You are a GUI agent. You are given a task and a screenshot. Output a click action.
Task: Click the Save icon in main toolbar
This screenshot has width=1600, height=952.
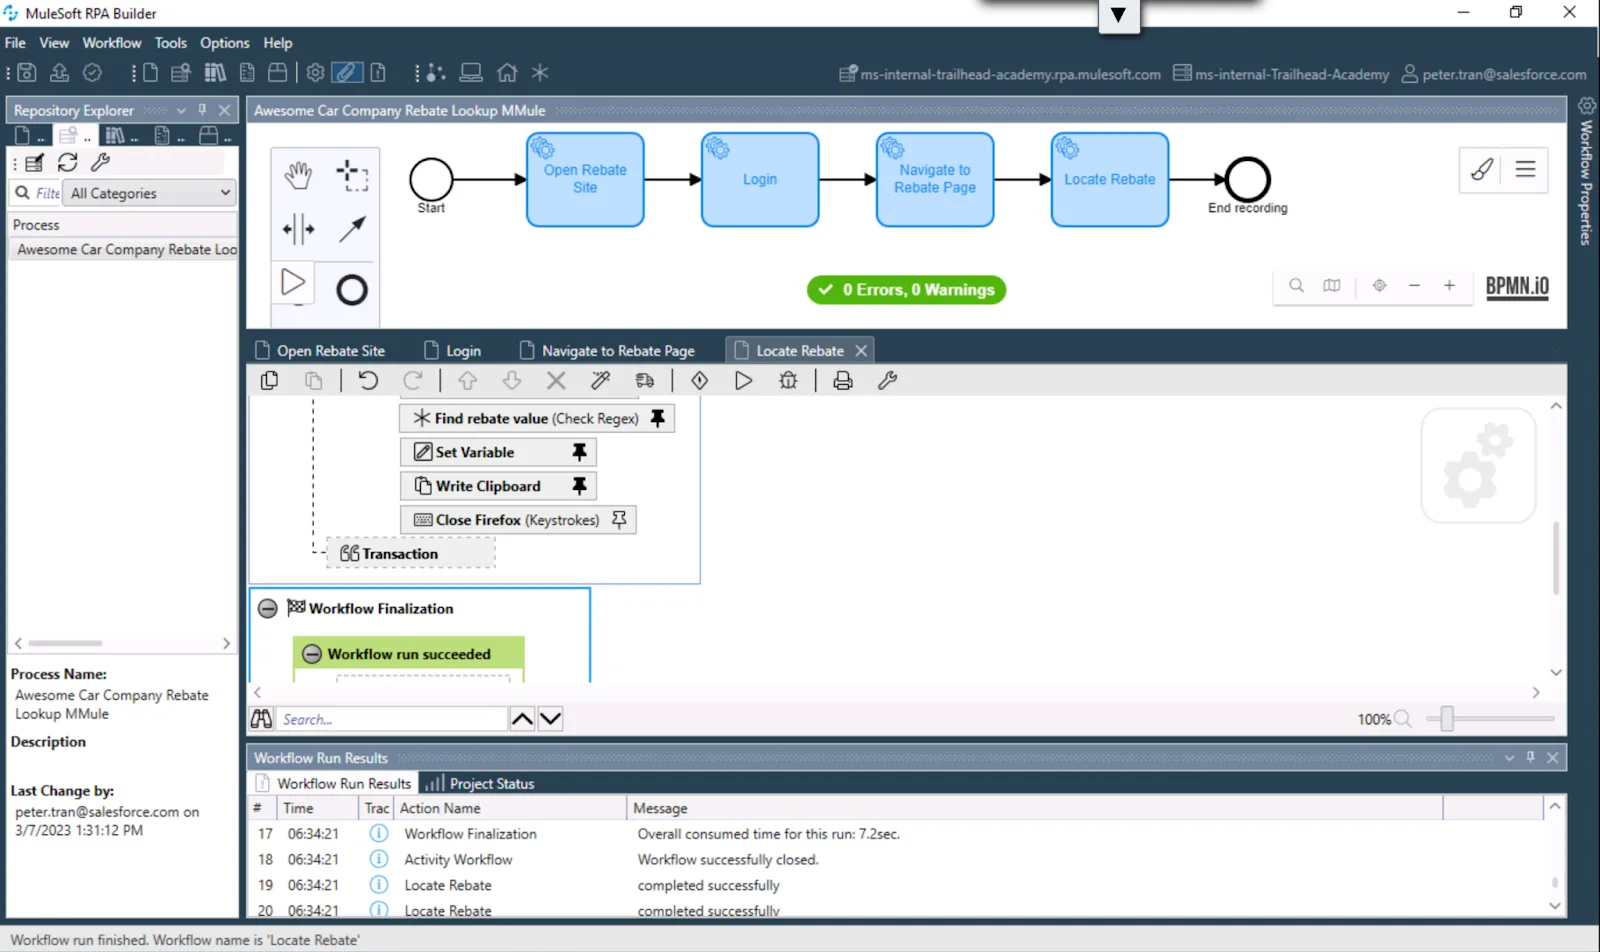pos(27,73)
